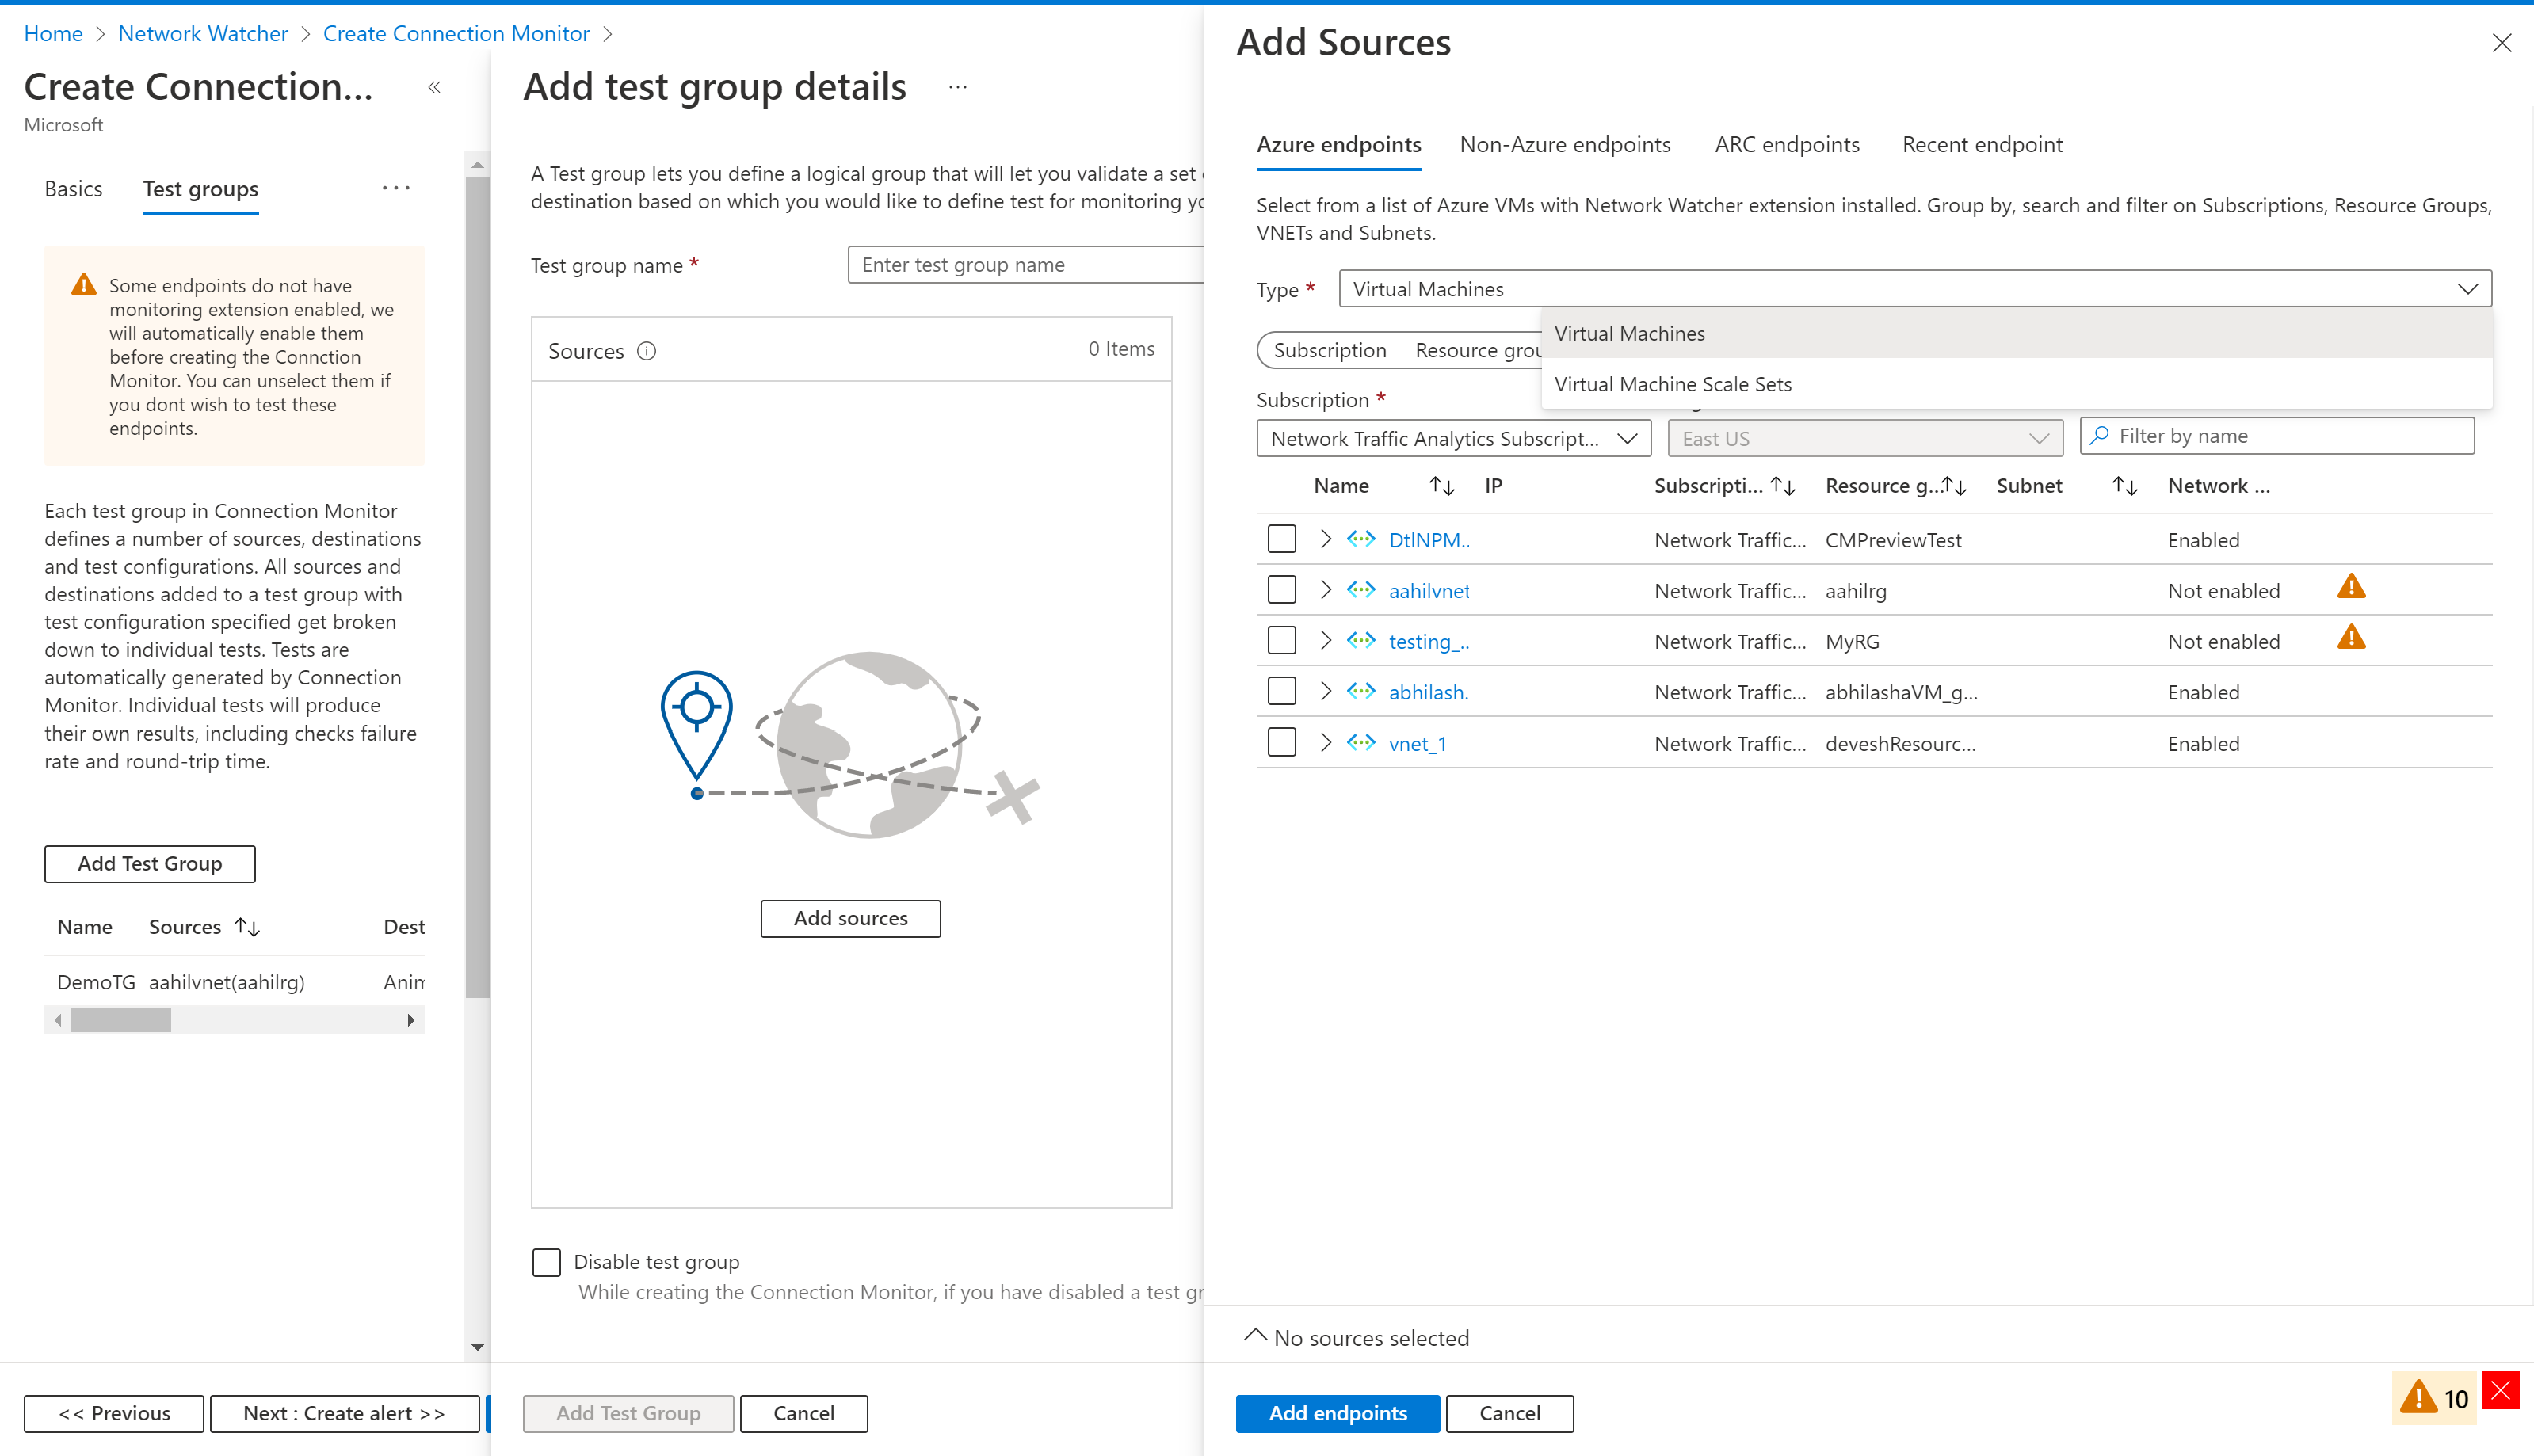Select the Network Traffic Analytics subscription dropdown

[1450, 436]
